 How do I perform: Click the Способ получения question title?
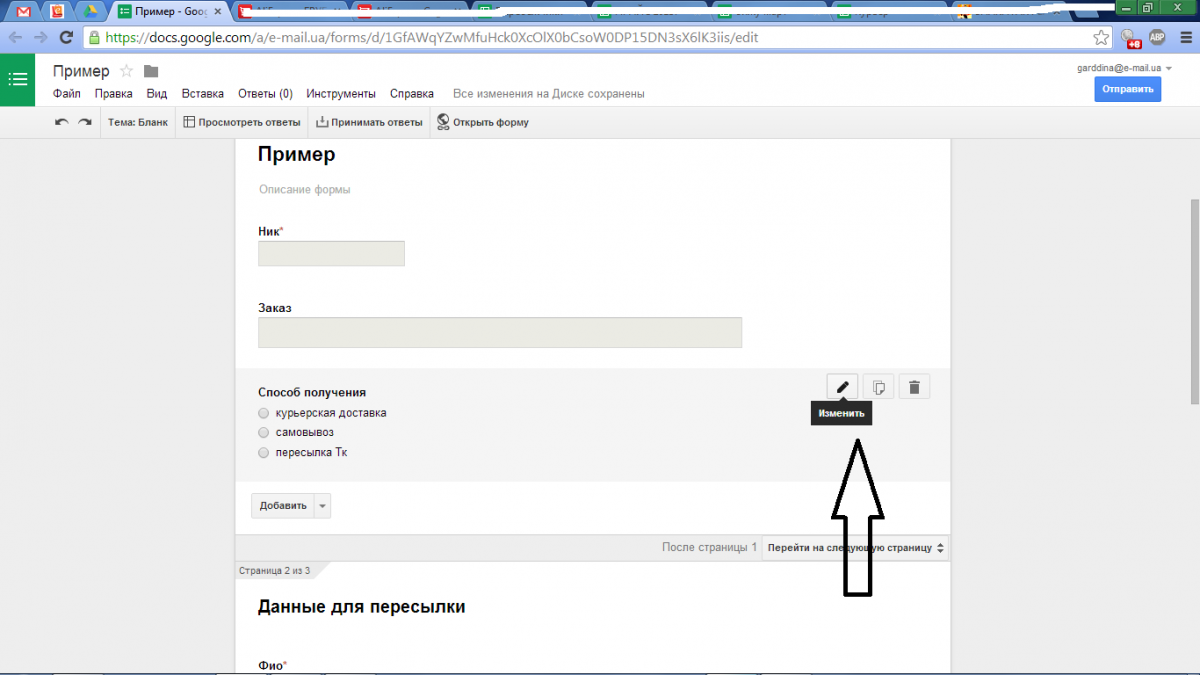click(x=312, y=393)
